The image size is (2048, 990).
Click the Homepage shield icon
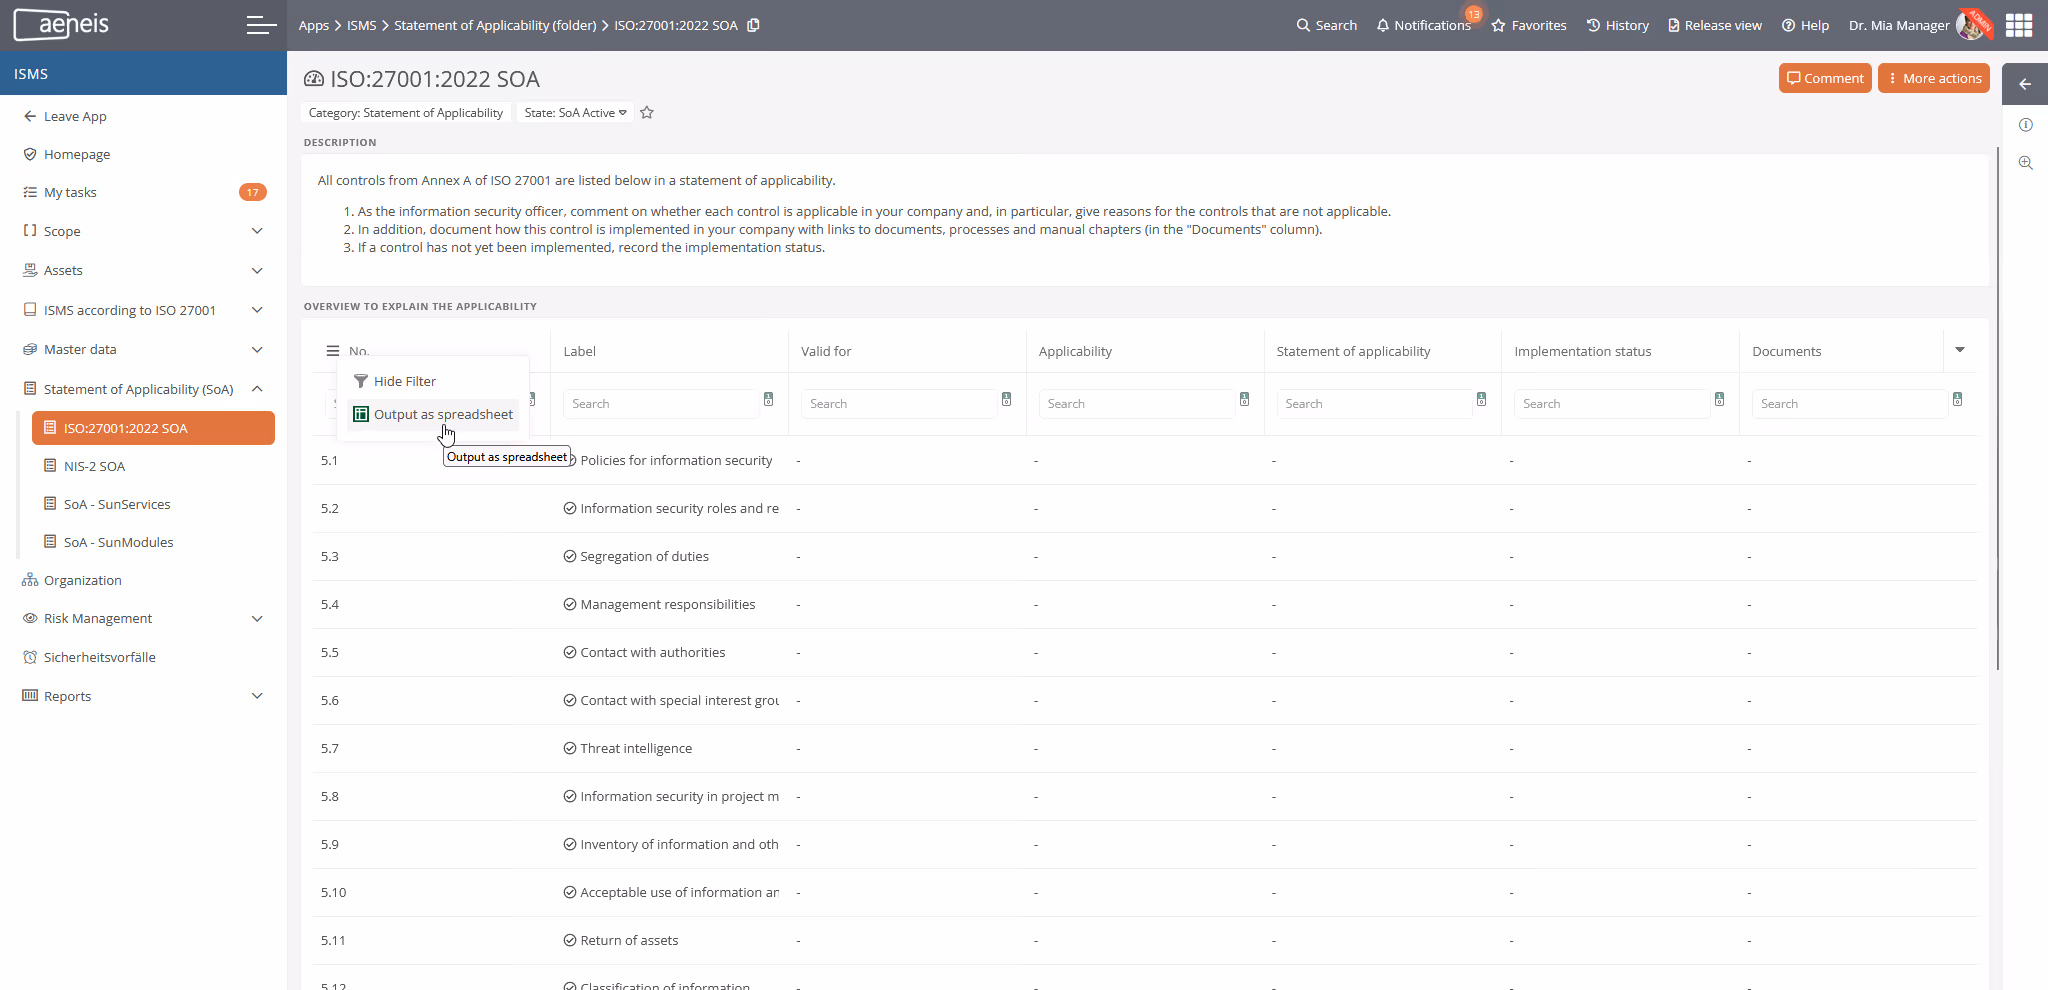(30, 154)
